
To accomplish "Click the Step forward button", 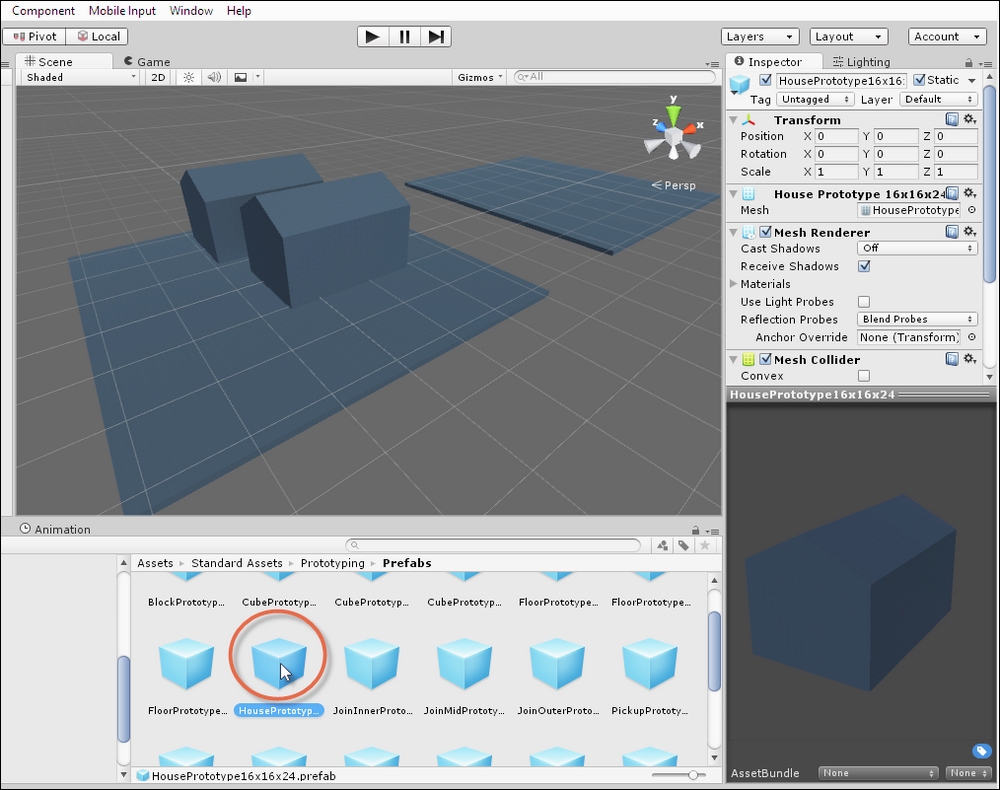I will (x=436, y=37).
